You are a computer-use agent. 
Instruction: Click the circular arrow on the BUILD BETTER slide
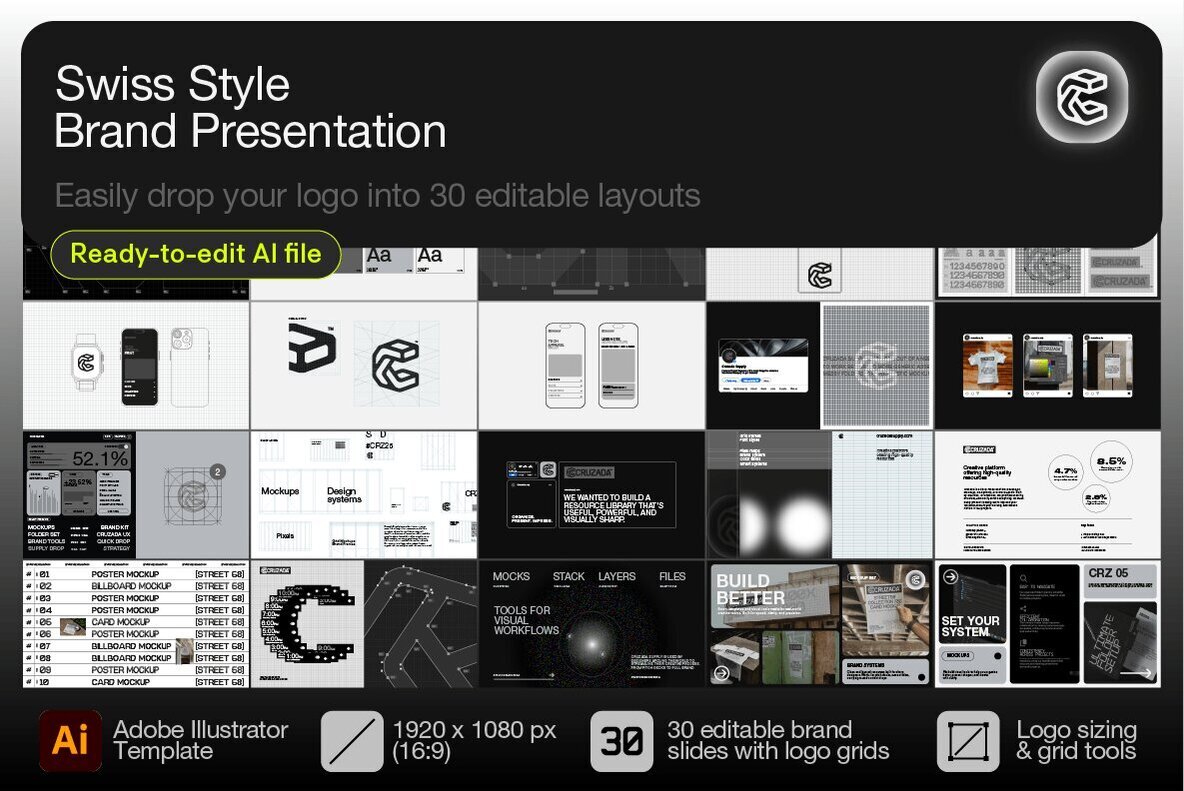[x=722, y=672]
